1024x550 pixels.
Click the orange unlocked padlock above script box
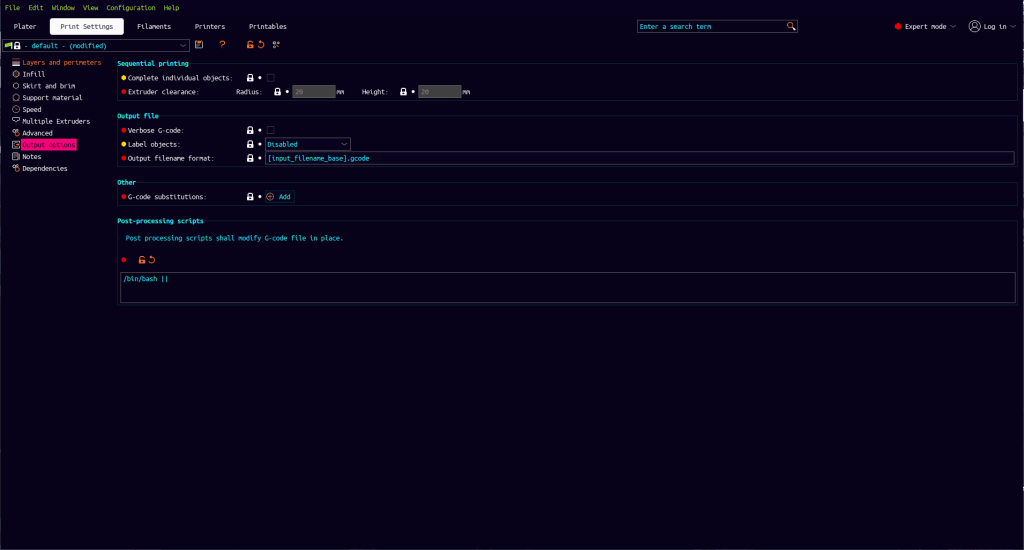(141, 260)
